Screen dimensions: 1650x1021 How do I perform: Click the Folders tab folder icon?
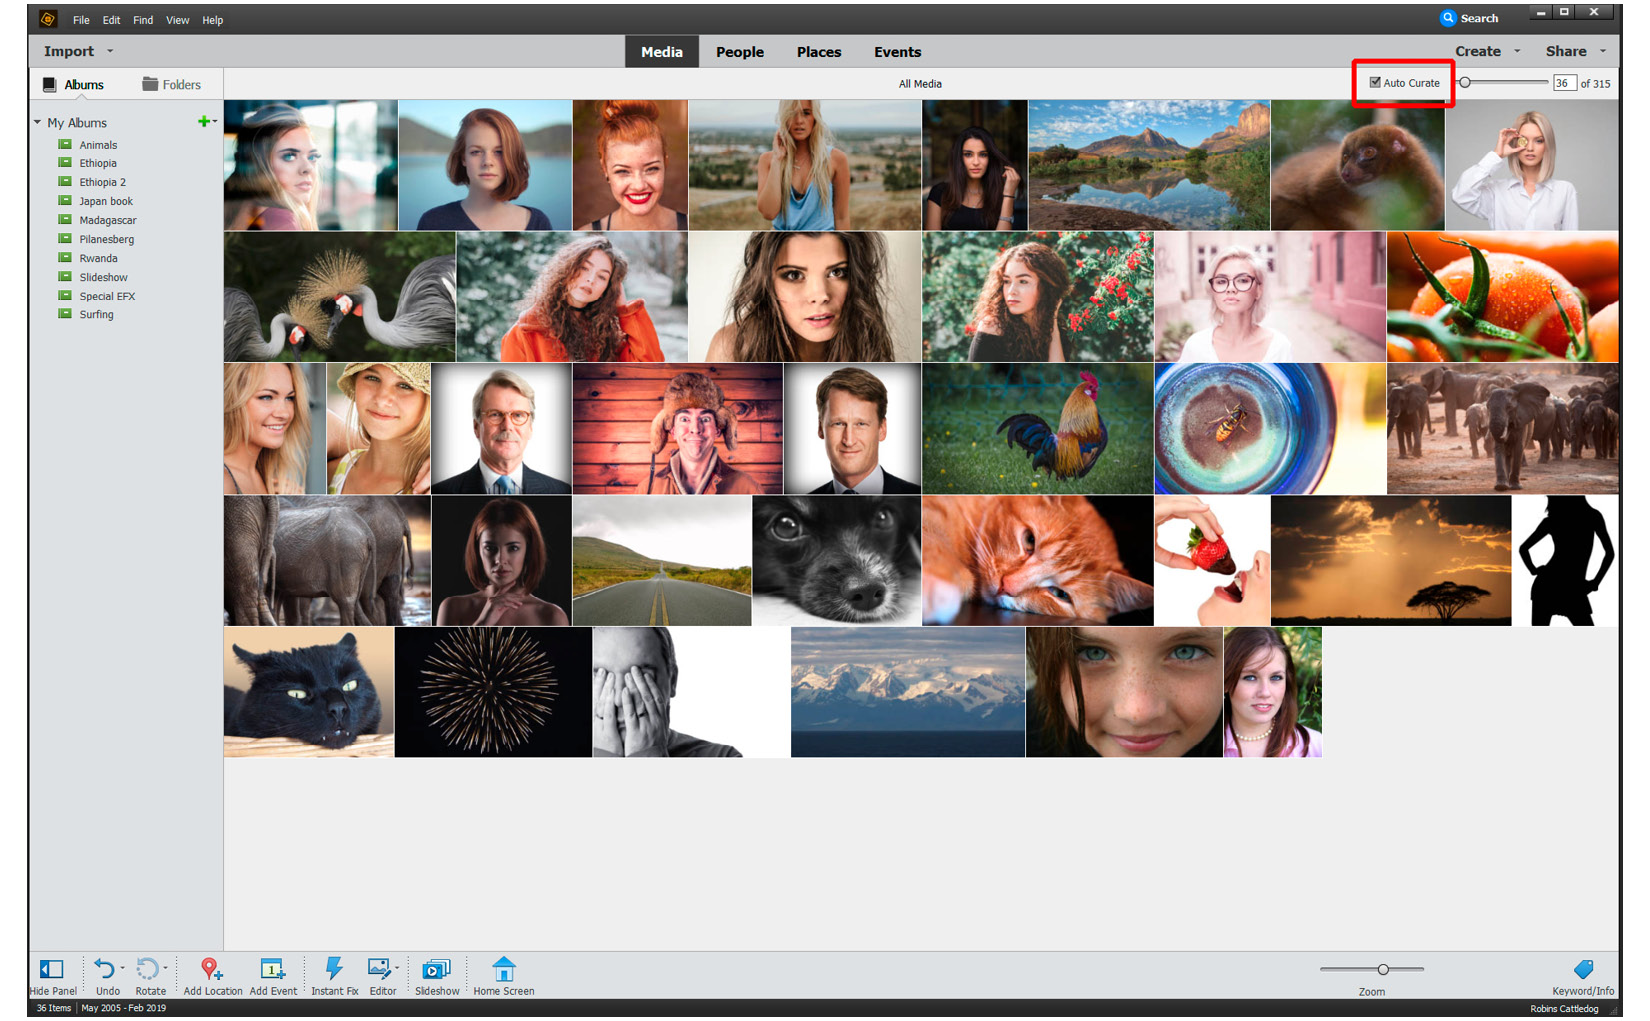(150, 84)
